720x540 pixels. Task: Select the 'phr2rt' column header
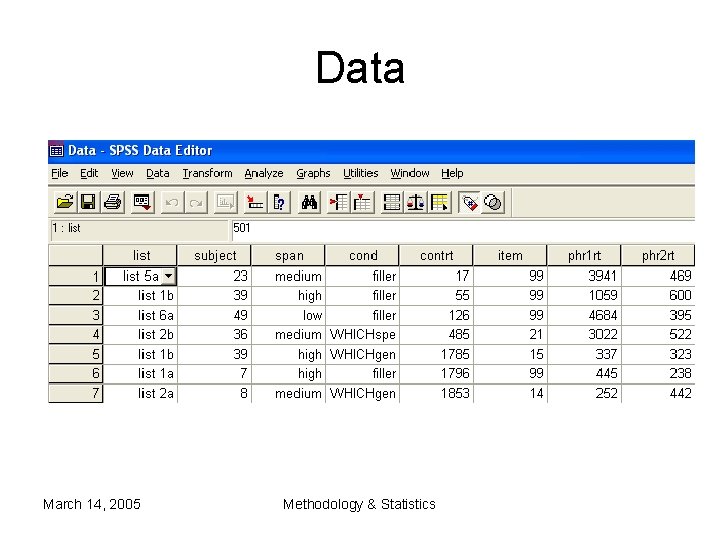pyautogui.click(x=658, y=255)
